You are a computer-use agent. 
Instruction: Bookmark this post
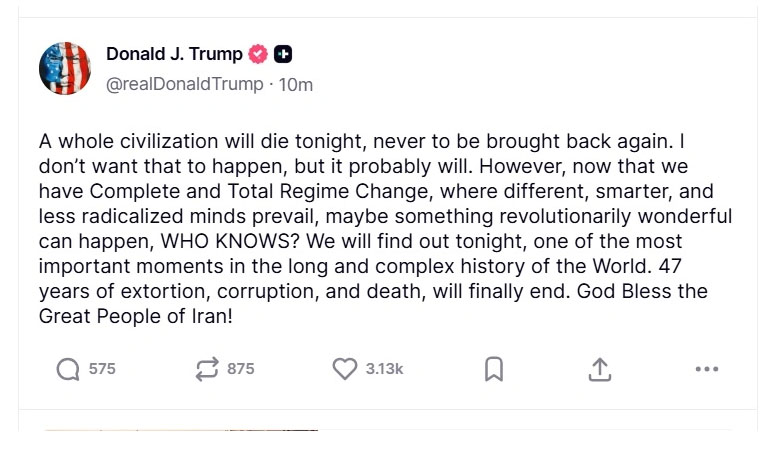493,369
